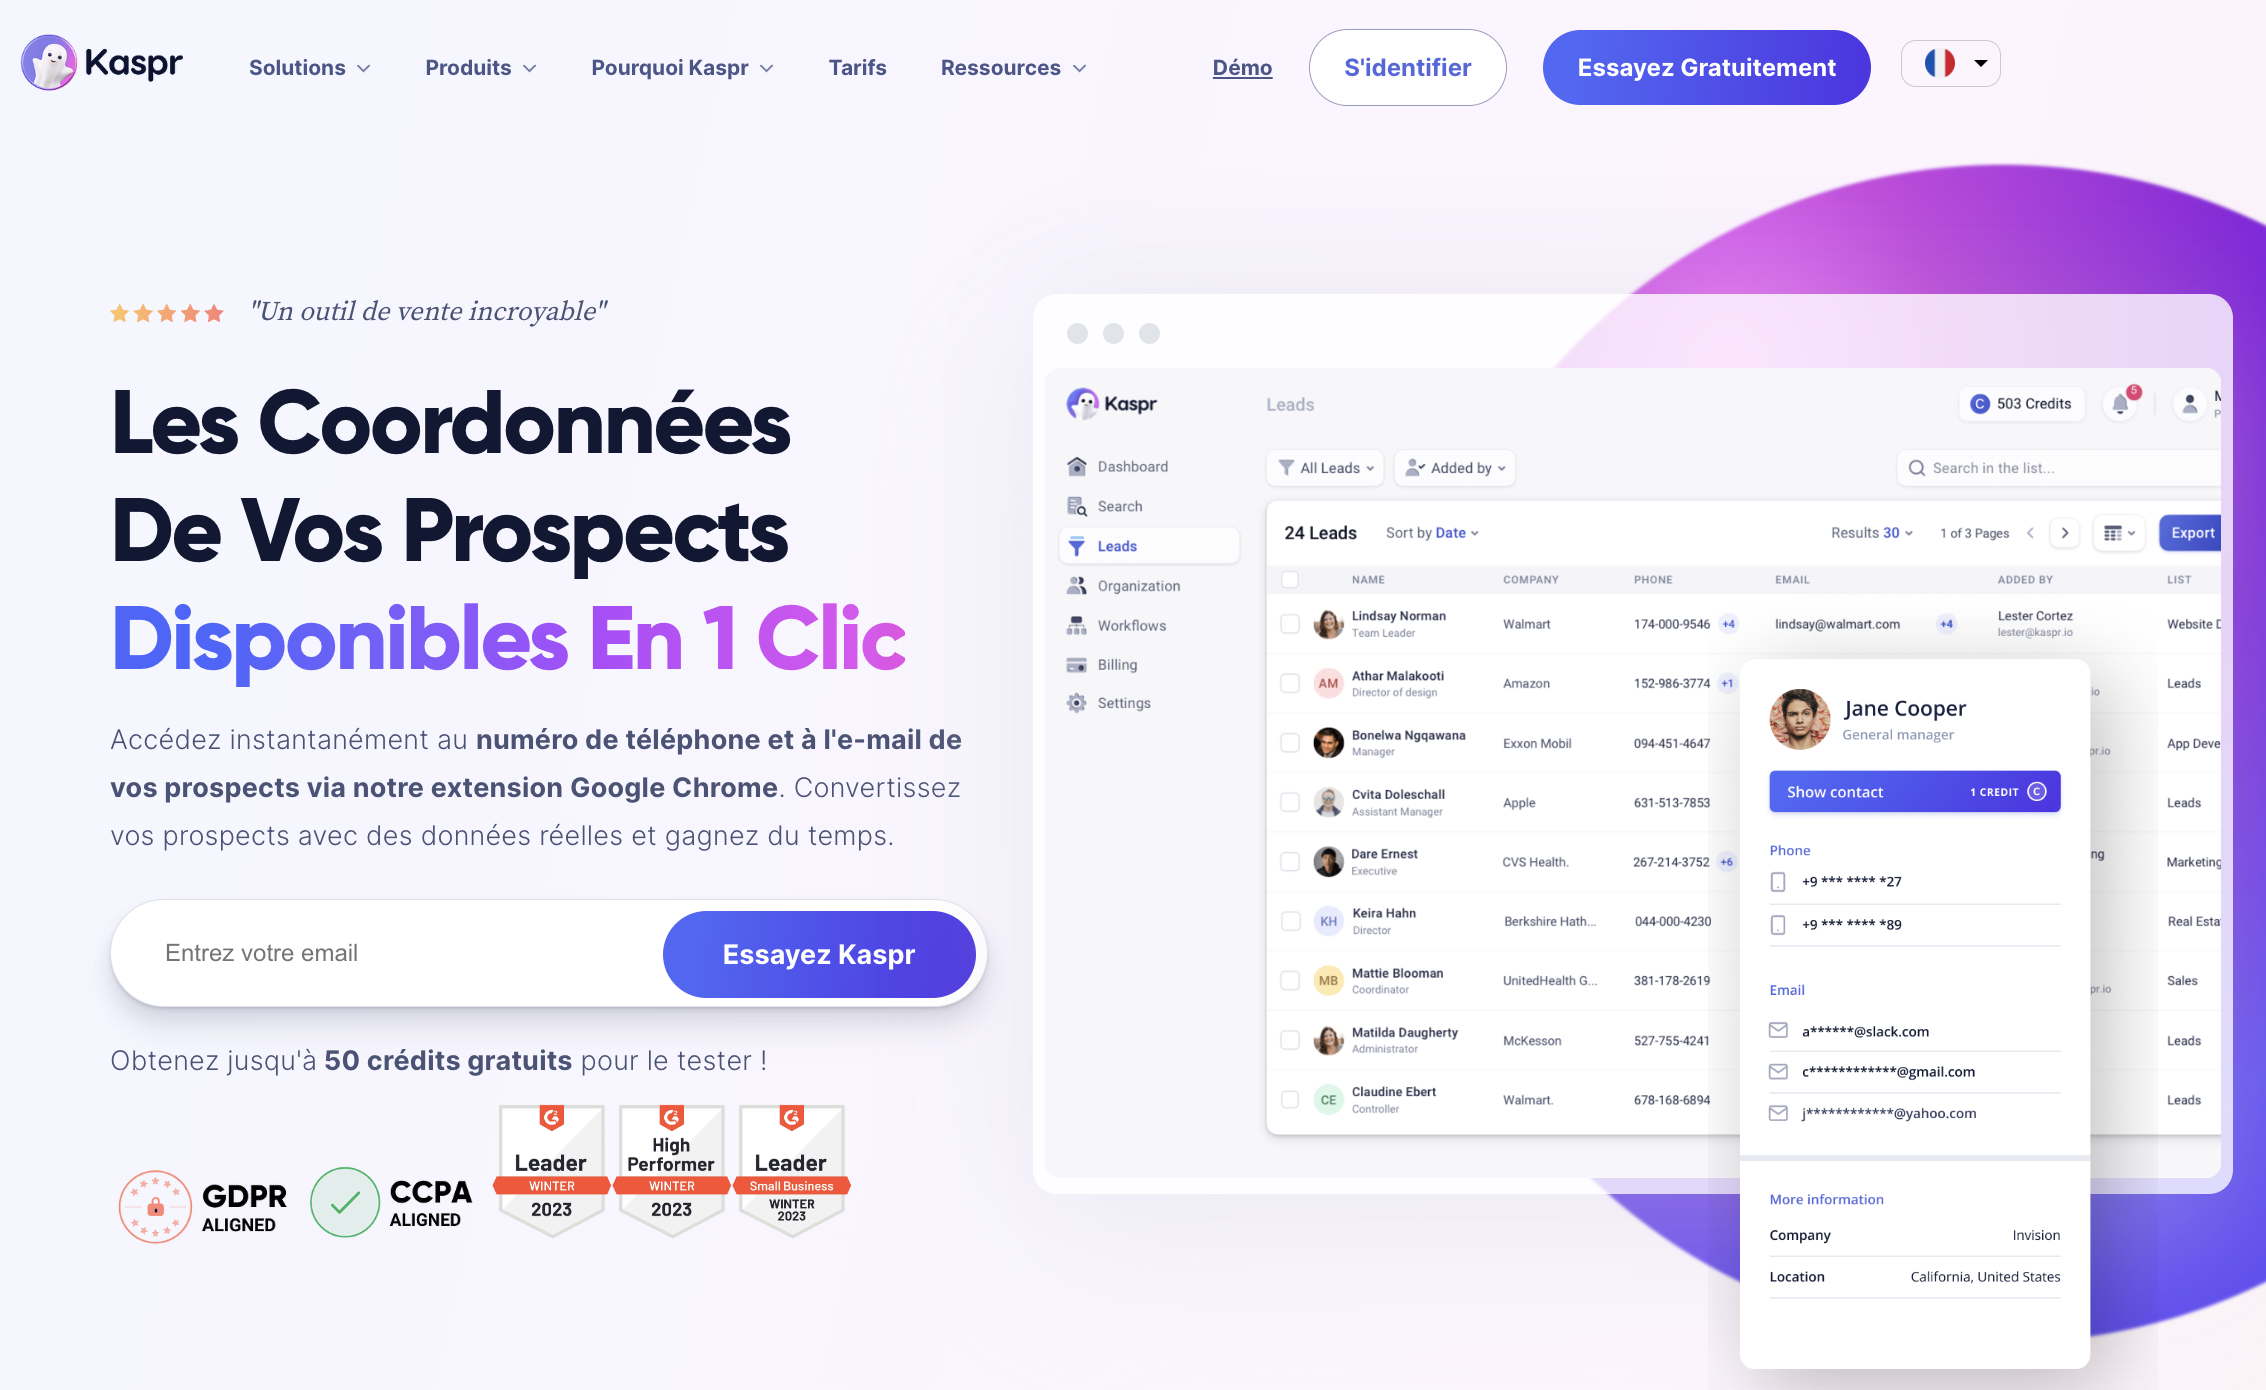
Task: Click the Dashboard sidebar icon
Action: pos(1076,466)
